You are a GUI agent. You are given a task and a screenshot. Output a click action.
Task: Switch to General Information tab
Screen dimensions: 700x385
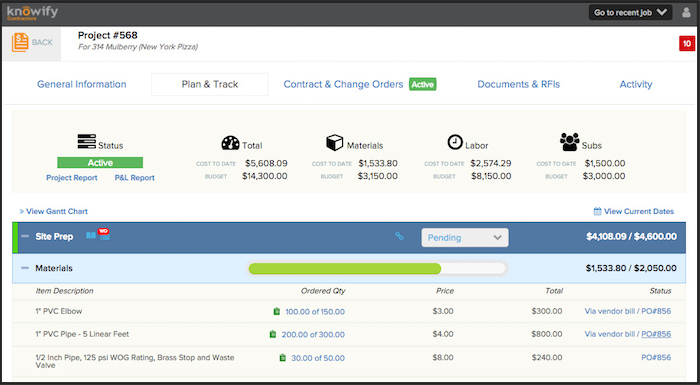point(82,84)
